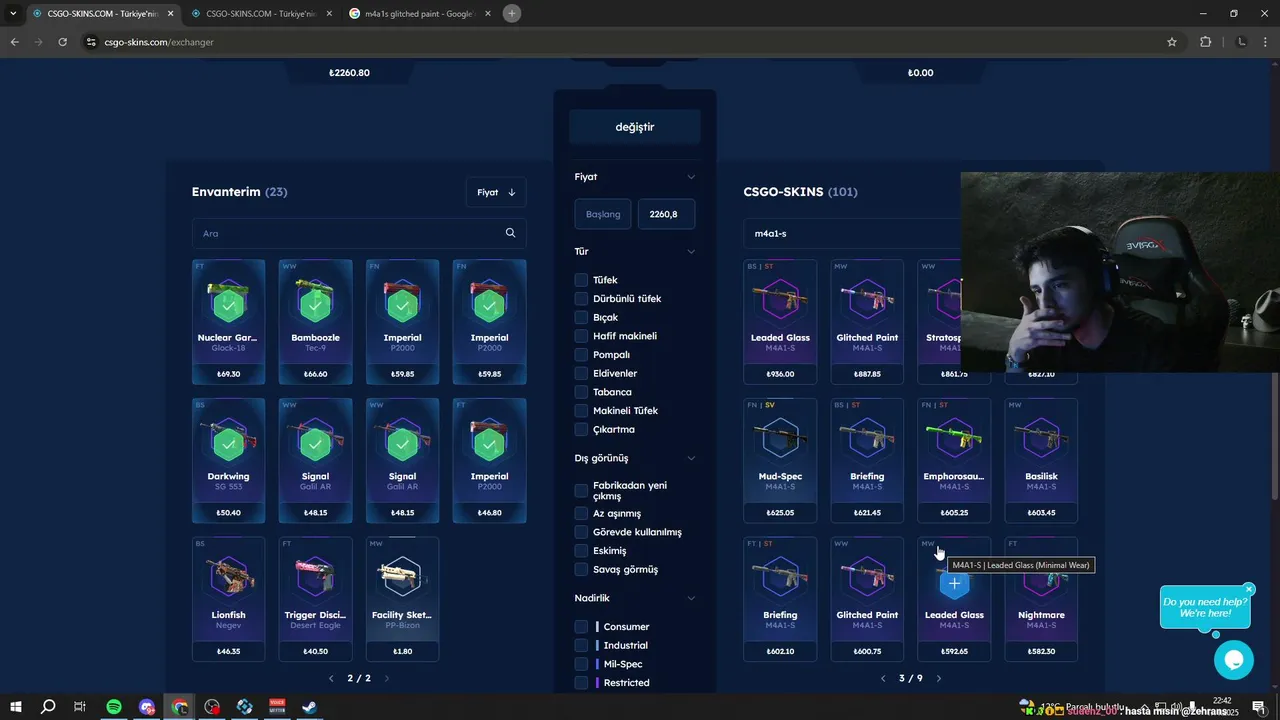1280x720 pixels.
Task: Select the Briefing ₺602.10 skin
Action: (x=780, y=600)
